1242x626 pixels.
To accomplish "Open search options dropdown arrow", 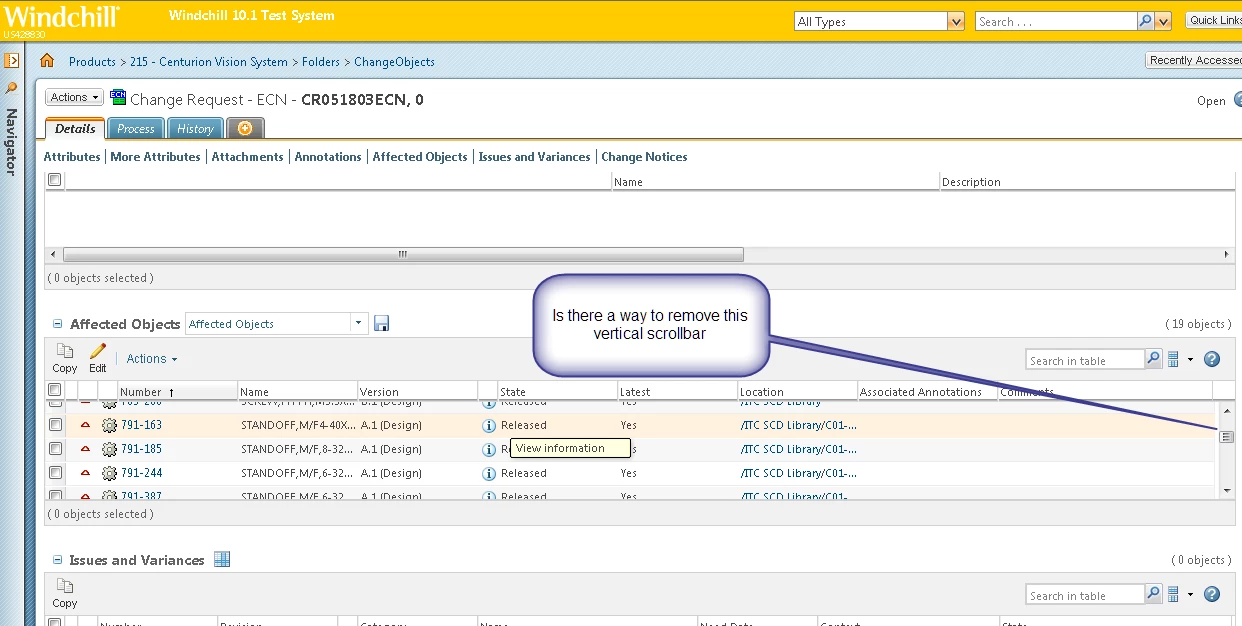I will pos(1163,21).
